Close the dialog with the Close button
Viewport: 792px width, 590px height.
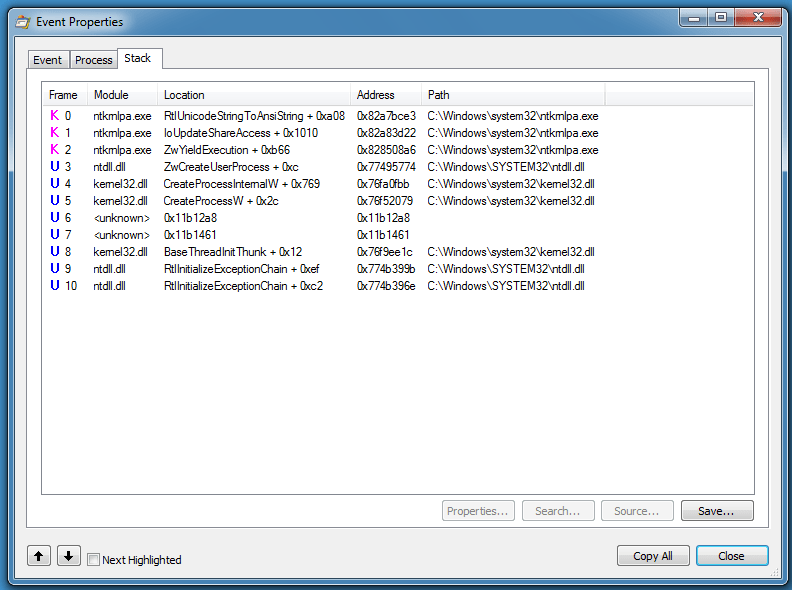tap(731, 556)
